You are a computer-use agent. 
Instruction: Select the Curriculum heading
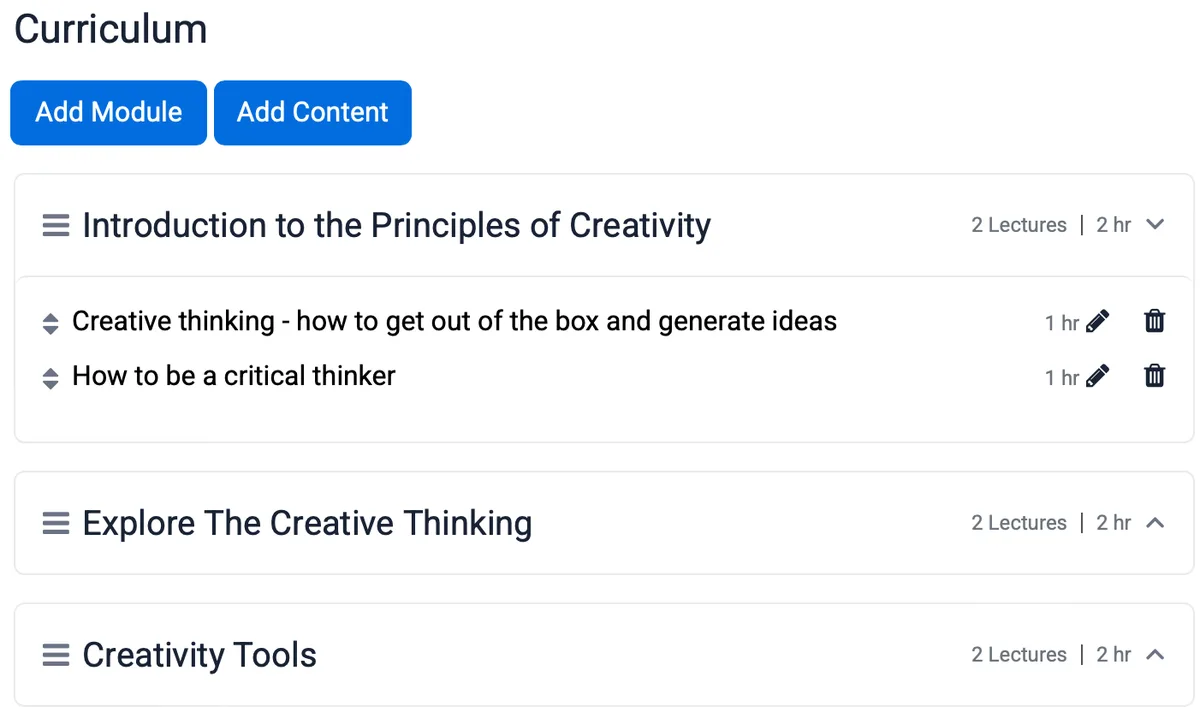point(110,29)
